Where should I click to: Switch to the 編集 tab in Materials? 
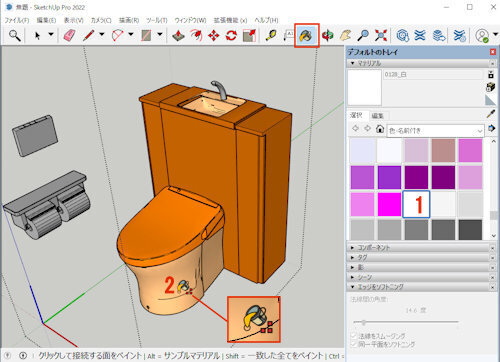377,116
